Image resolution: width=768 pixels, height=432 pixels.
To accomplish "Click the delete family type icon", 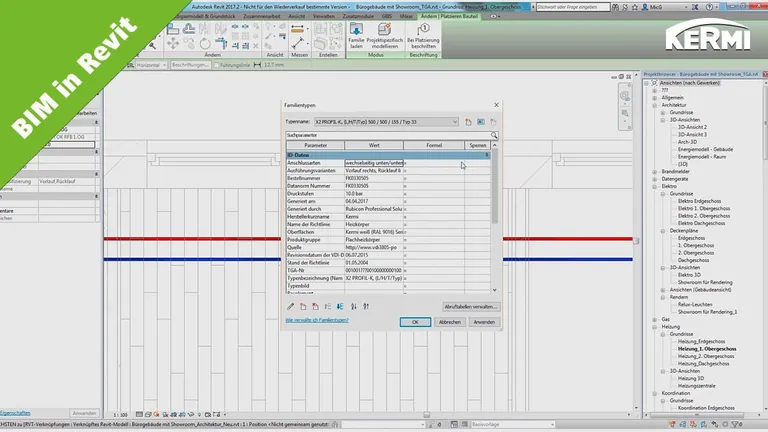I will point(492,121).
